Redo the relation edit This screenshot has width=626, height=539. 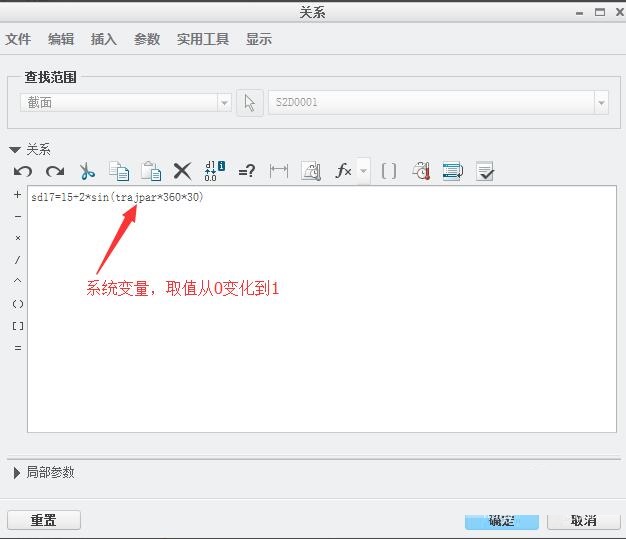coord(55,172)
